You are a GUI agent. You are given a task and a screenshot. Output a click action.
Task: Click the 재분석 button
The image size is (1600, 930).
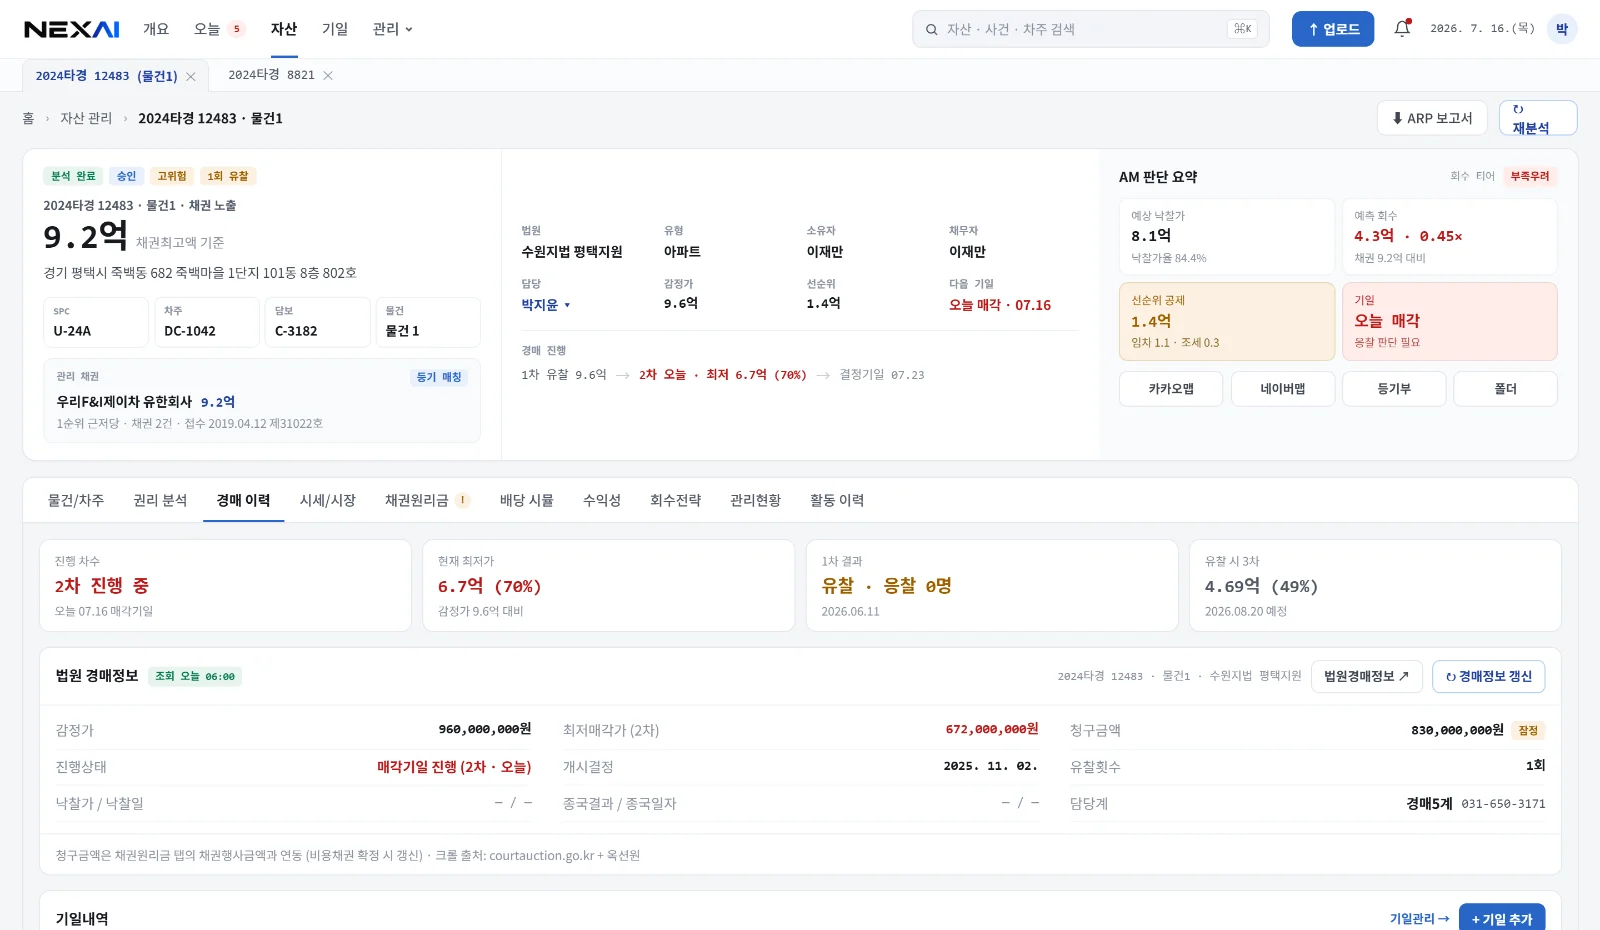click(x=1538, y=118)
